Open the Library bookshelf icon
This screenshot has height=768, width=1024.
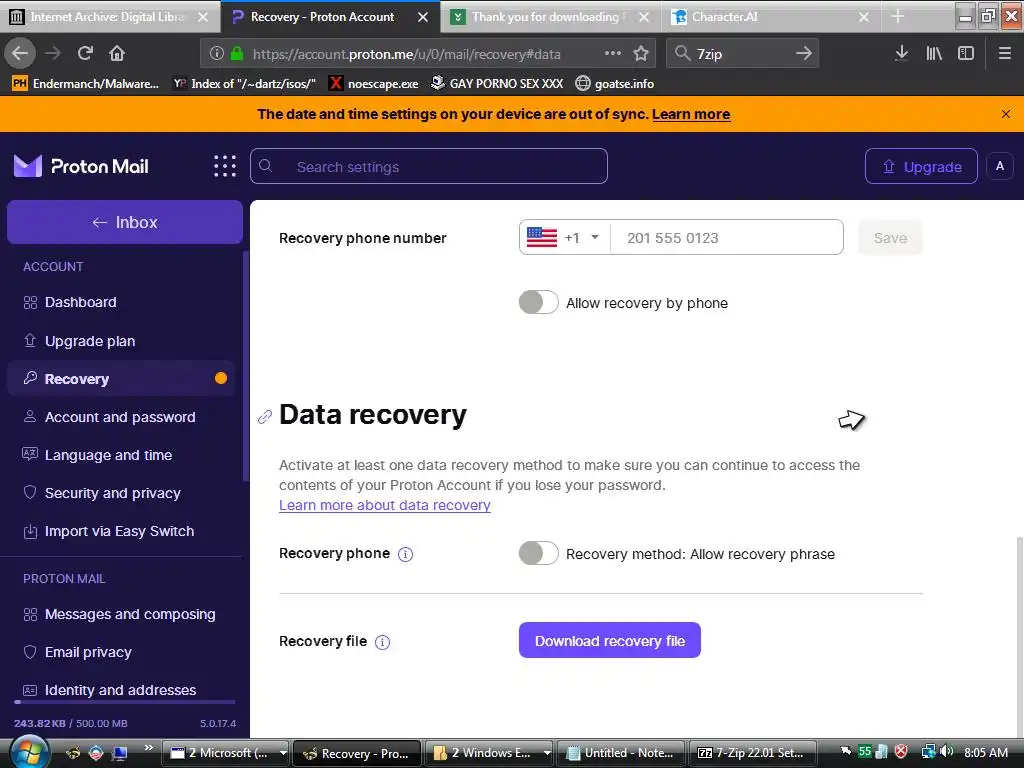click(934, 53)
